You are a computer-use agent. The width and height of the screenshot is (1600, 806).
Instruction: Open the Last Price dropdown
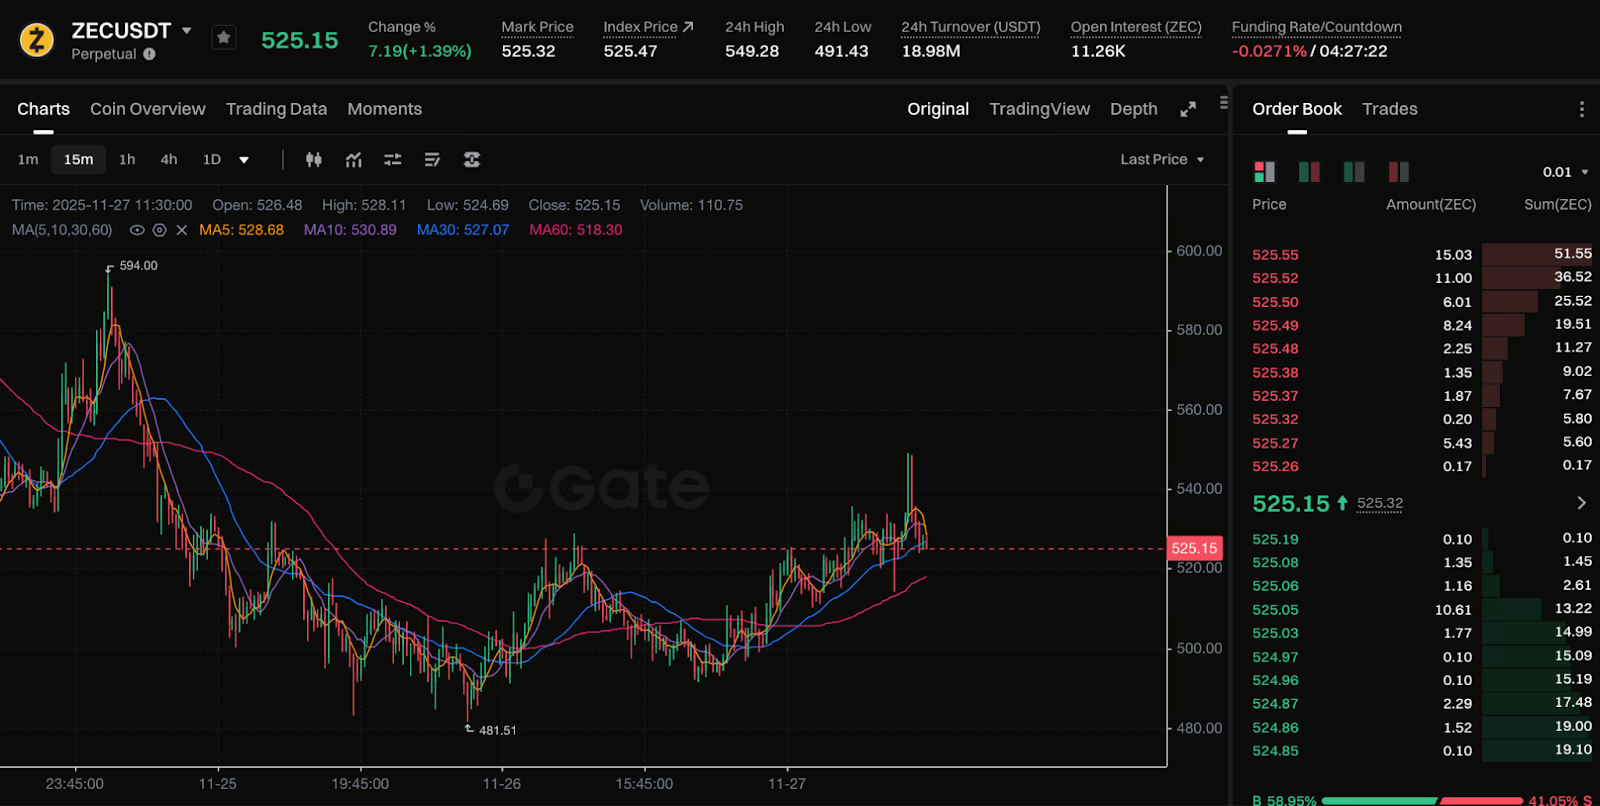[1162, 160]
